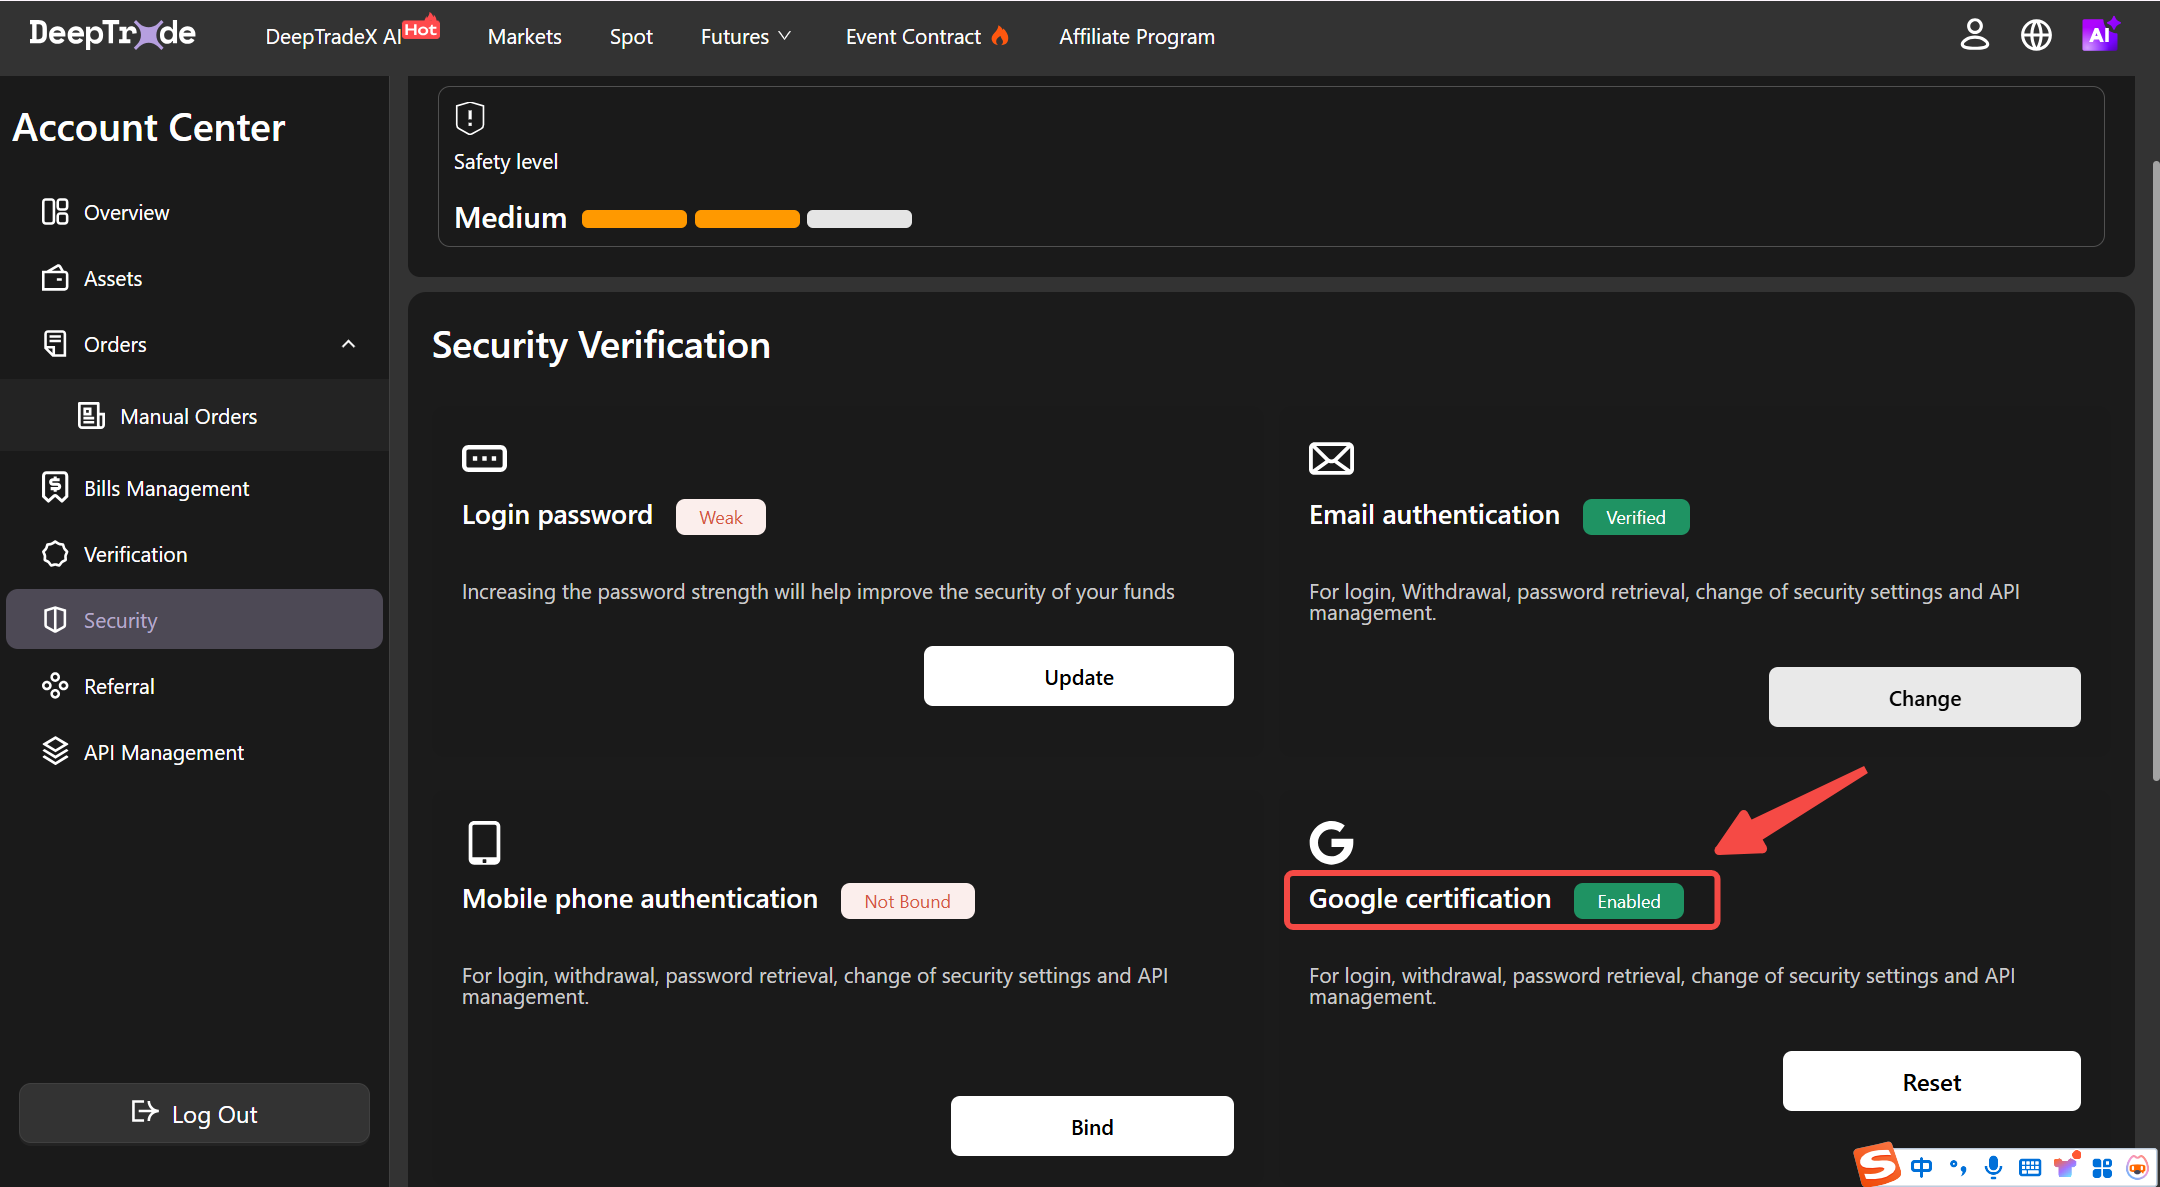Viewport: 2160px width, 1187px height.
Task: Click the Sogou input method icon
Action: (x=1878, y=1165)
